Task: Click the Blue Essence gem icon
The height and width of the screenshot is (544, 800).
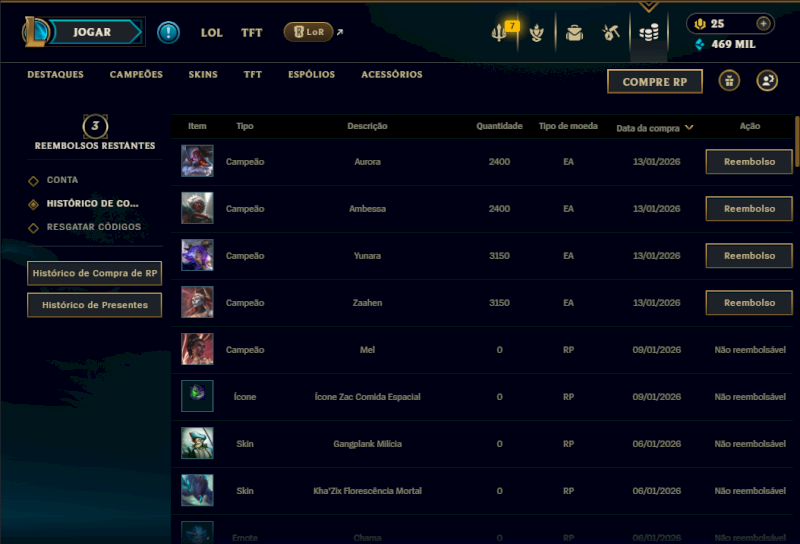Action: pyautogui.click(x=700, y=44)
